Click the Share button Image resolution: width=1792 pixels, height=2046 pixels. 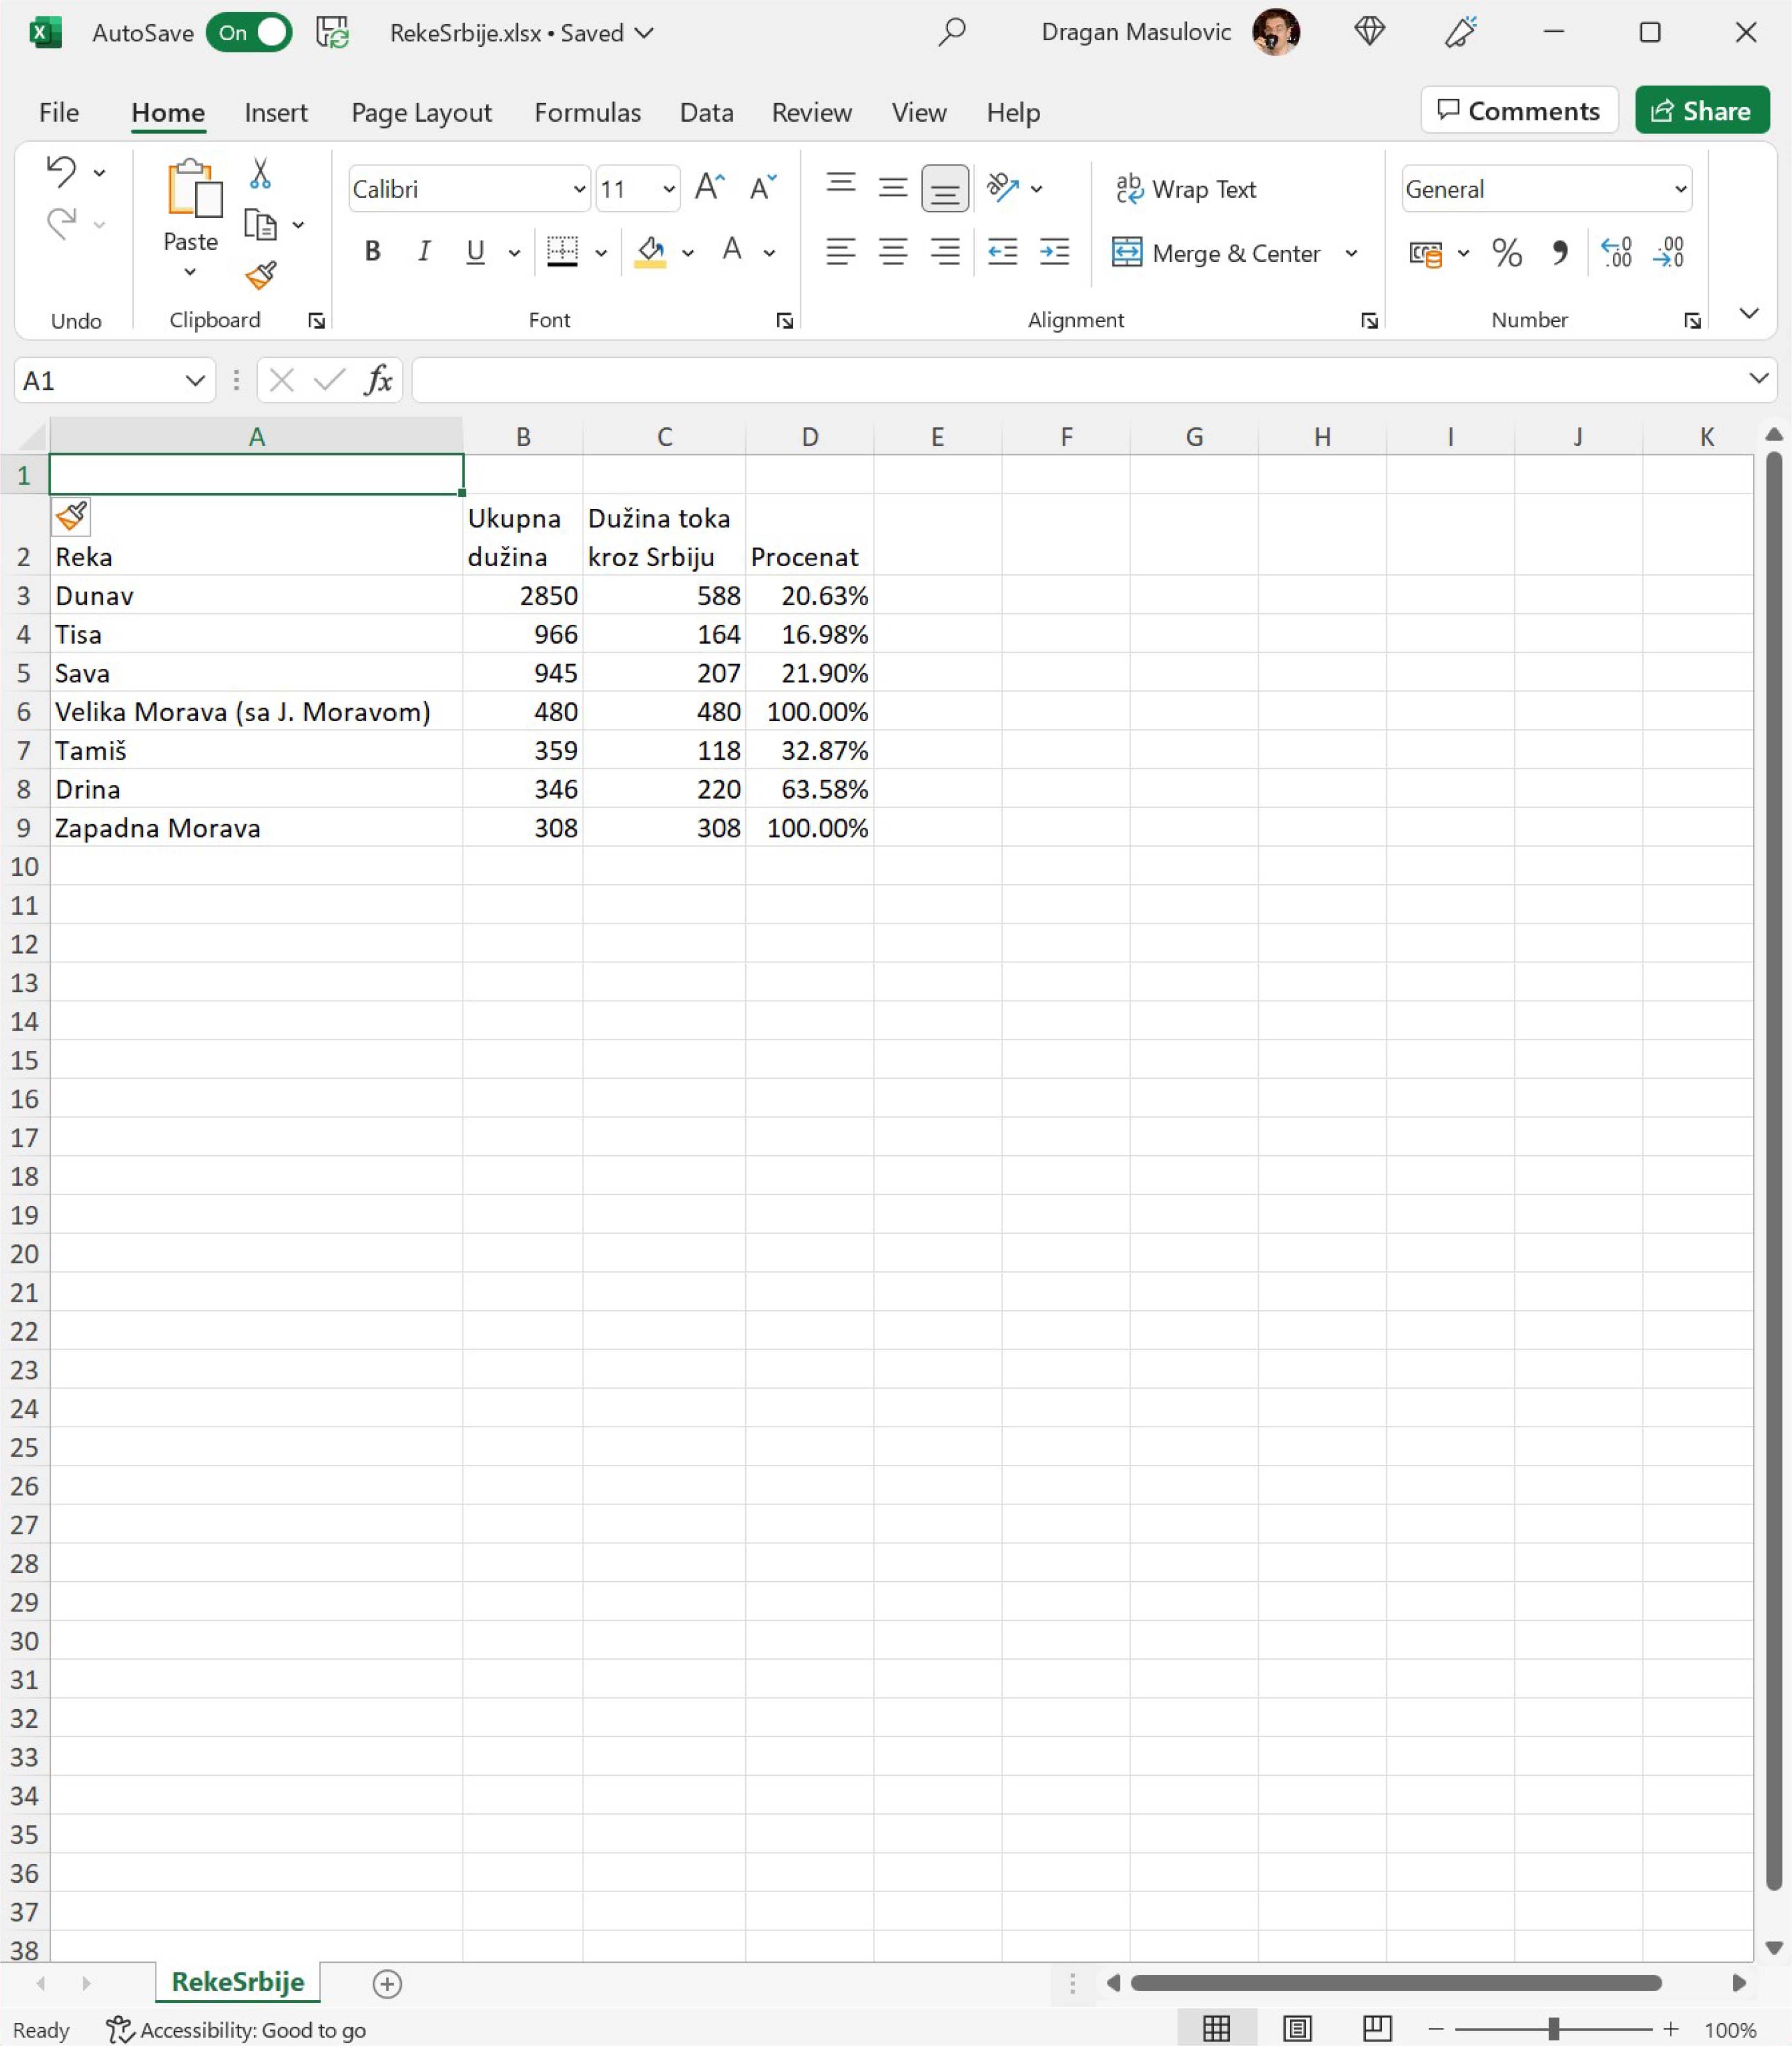1701,111
